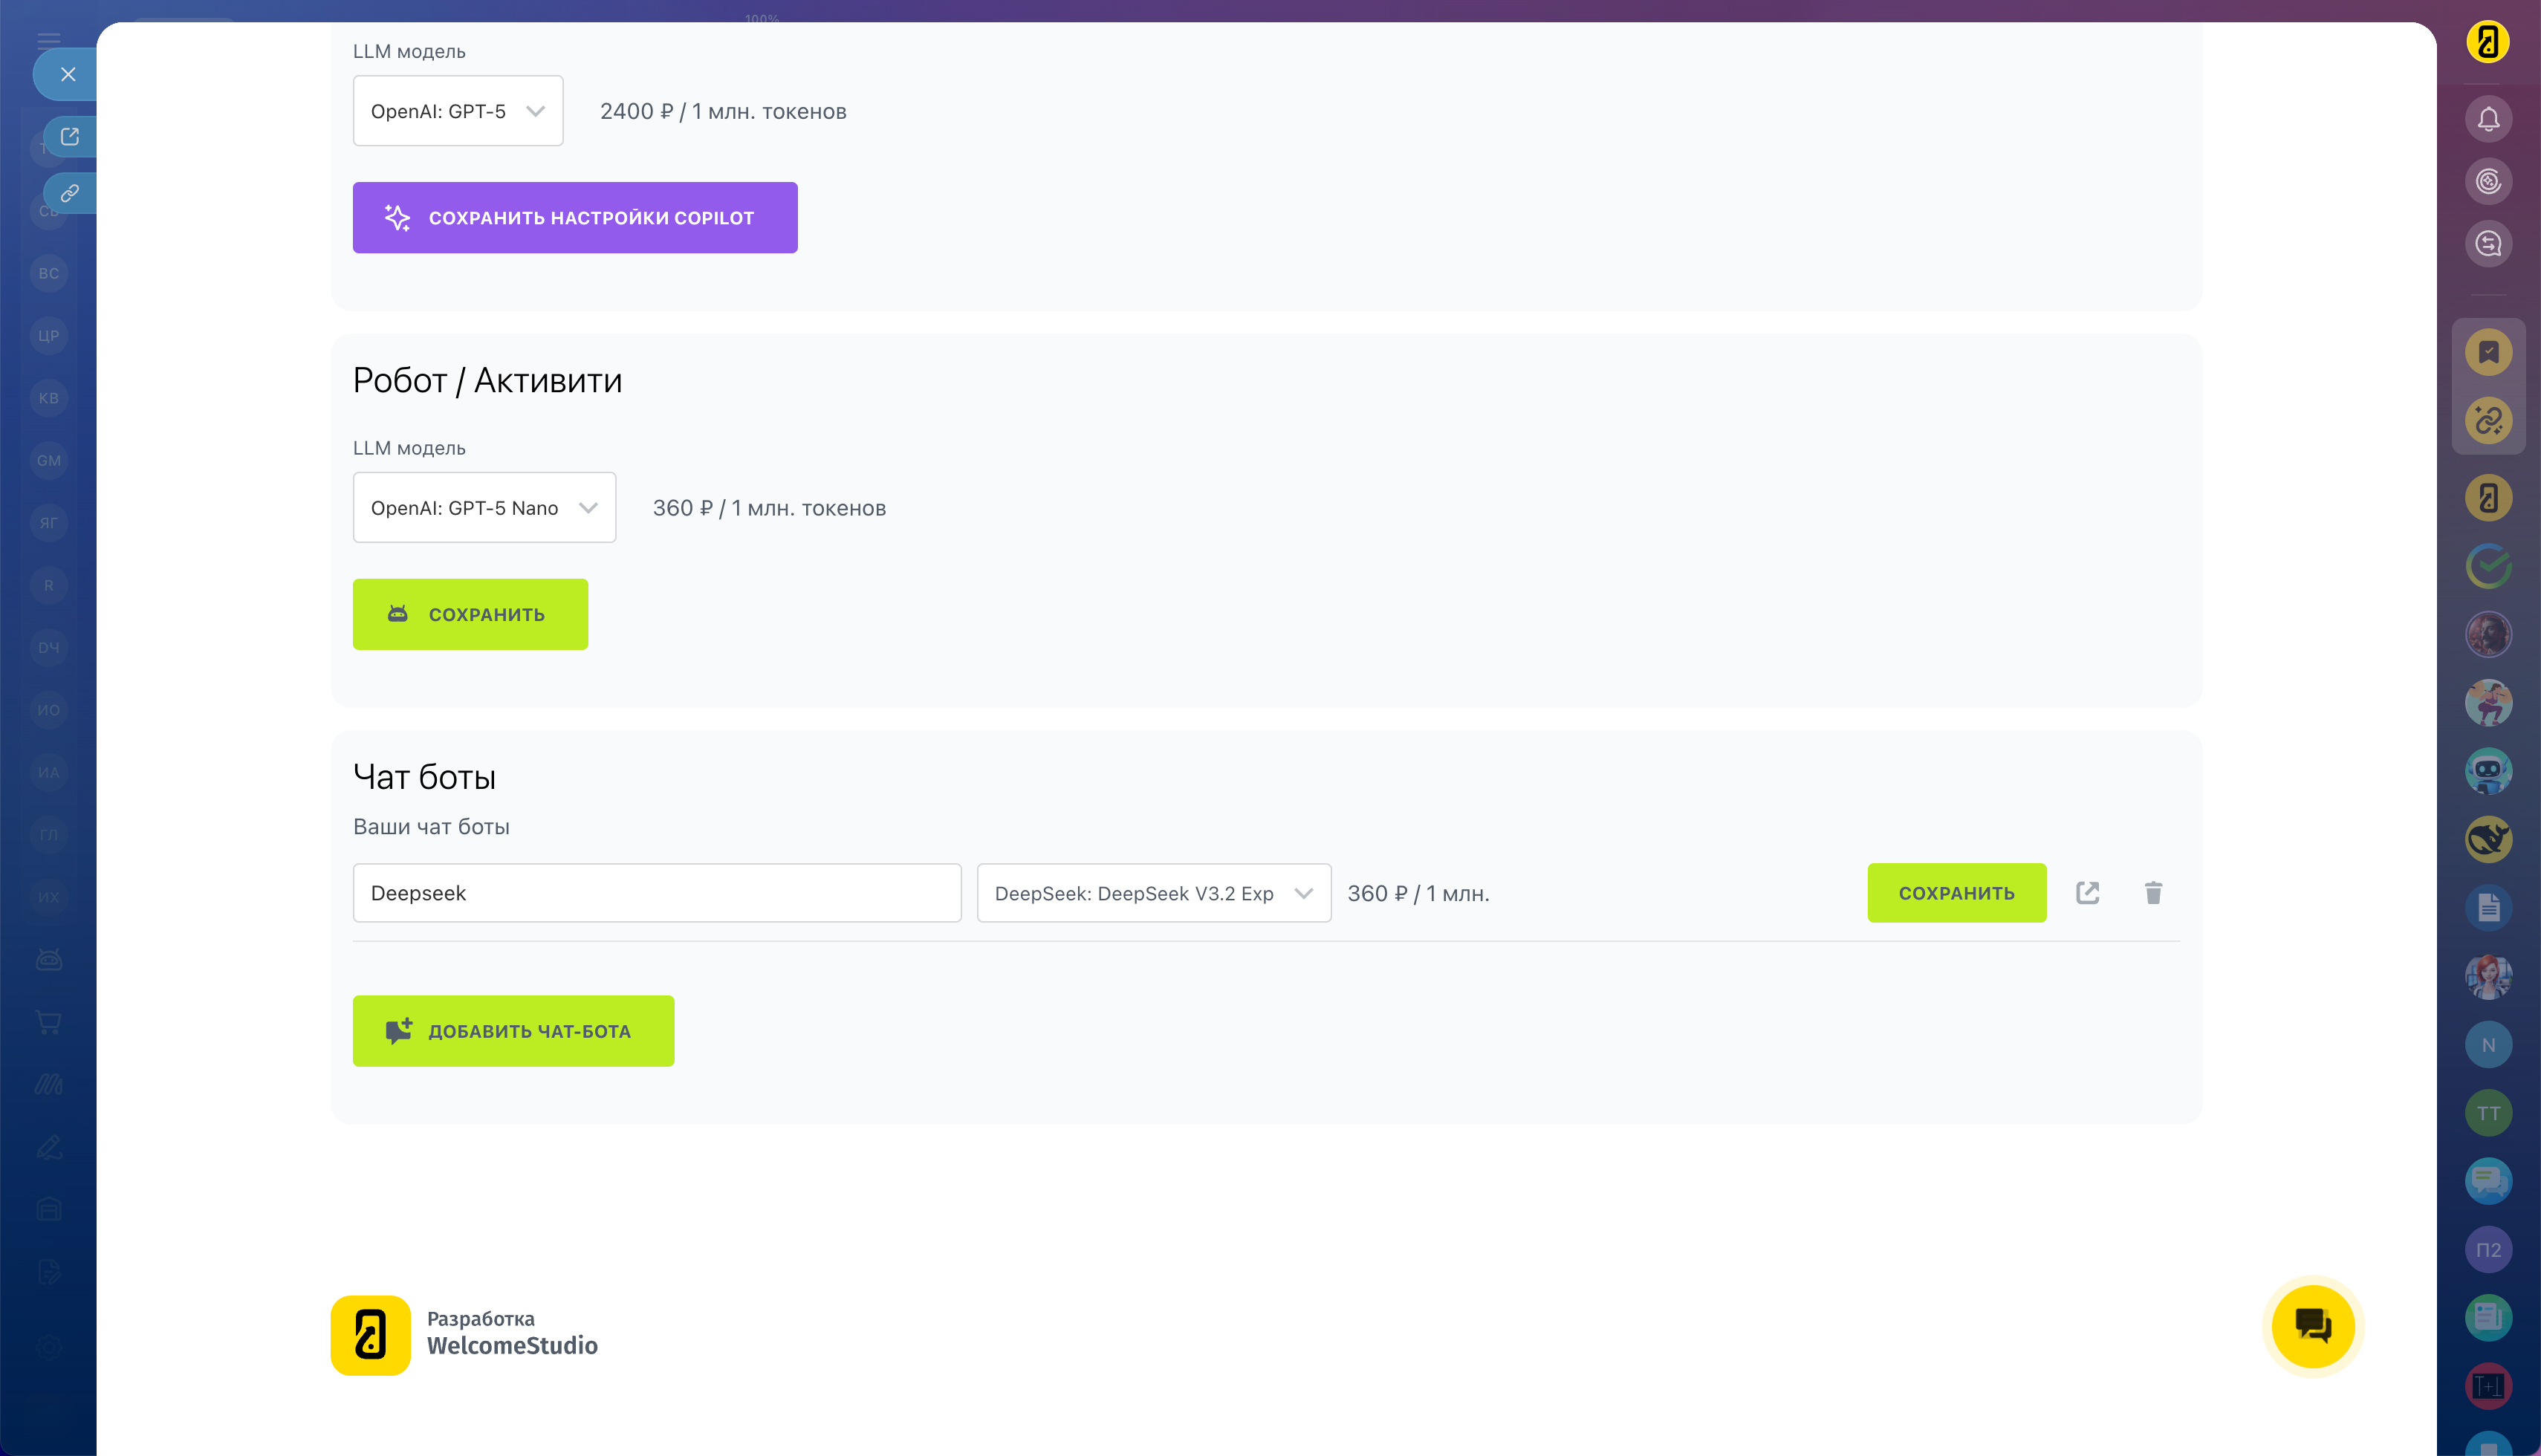Delete the Deepseek chat bot via trash icon
This screenshot has width=2541, height=1456.
2153,893
